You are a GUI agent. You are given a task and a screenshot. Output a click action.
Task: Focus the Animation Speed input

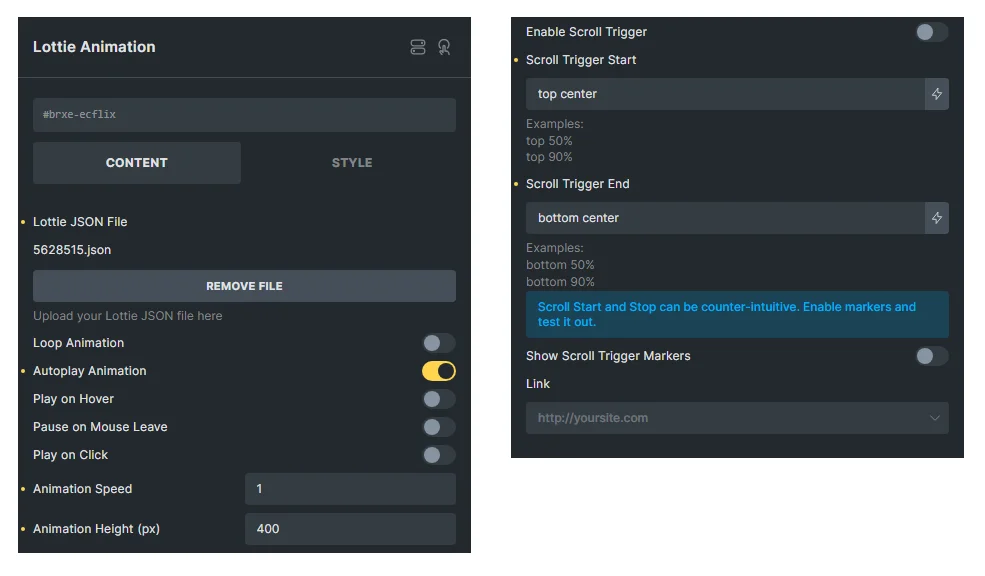(350, 489)
